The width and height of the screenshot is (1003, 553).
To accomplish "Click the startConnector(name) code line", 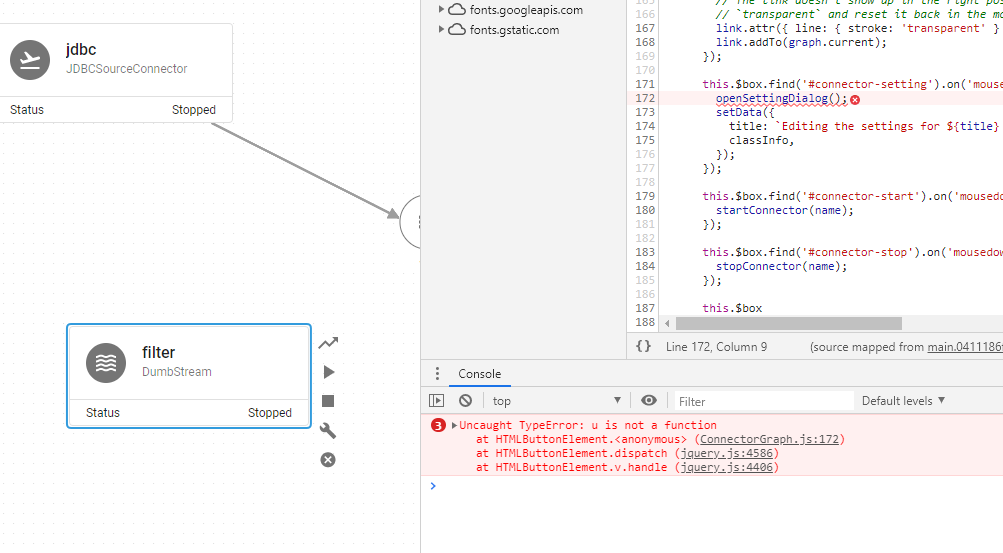I will (x=784, y=210).
